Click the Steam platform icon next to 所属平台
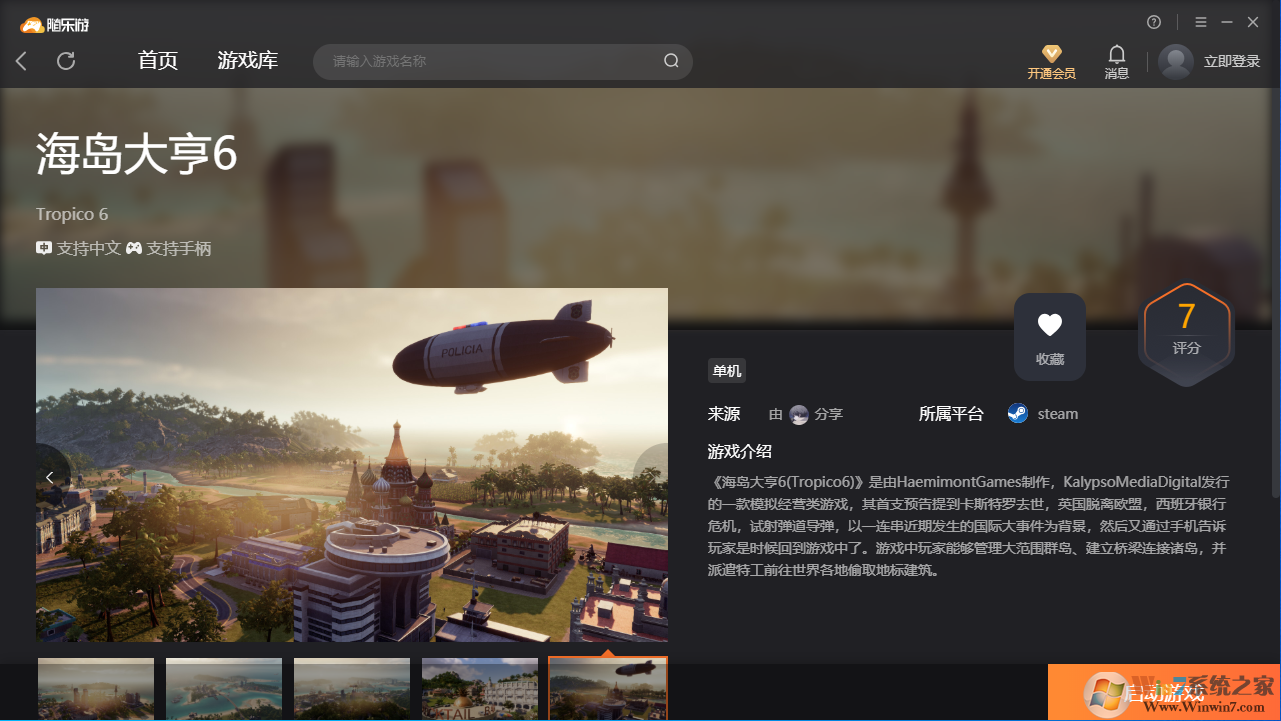Image resolution: width=1281 pixels, height=721 pixels. coord(1016,413)
